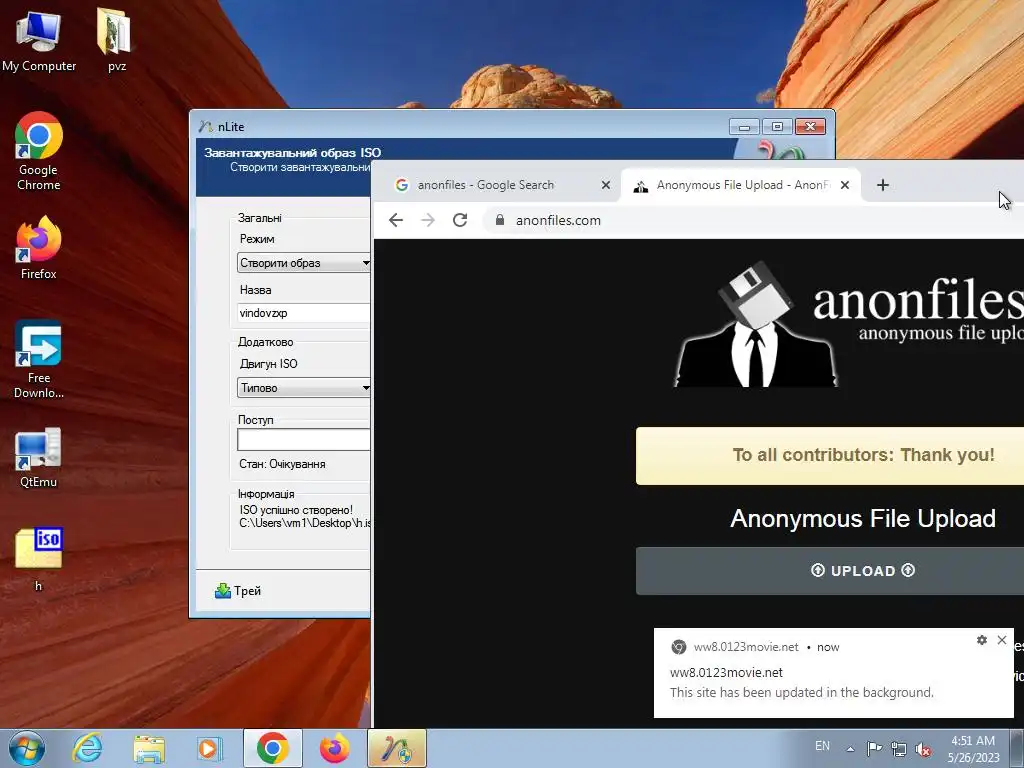The image size is (1024, 768).
Task: Open My Computer desktop icon
Action: point(39,40)
